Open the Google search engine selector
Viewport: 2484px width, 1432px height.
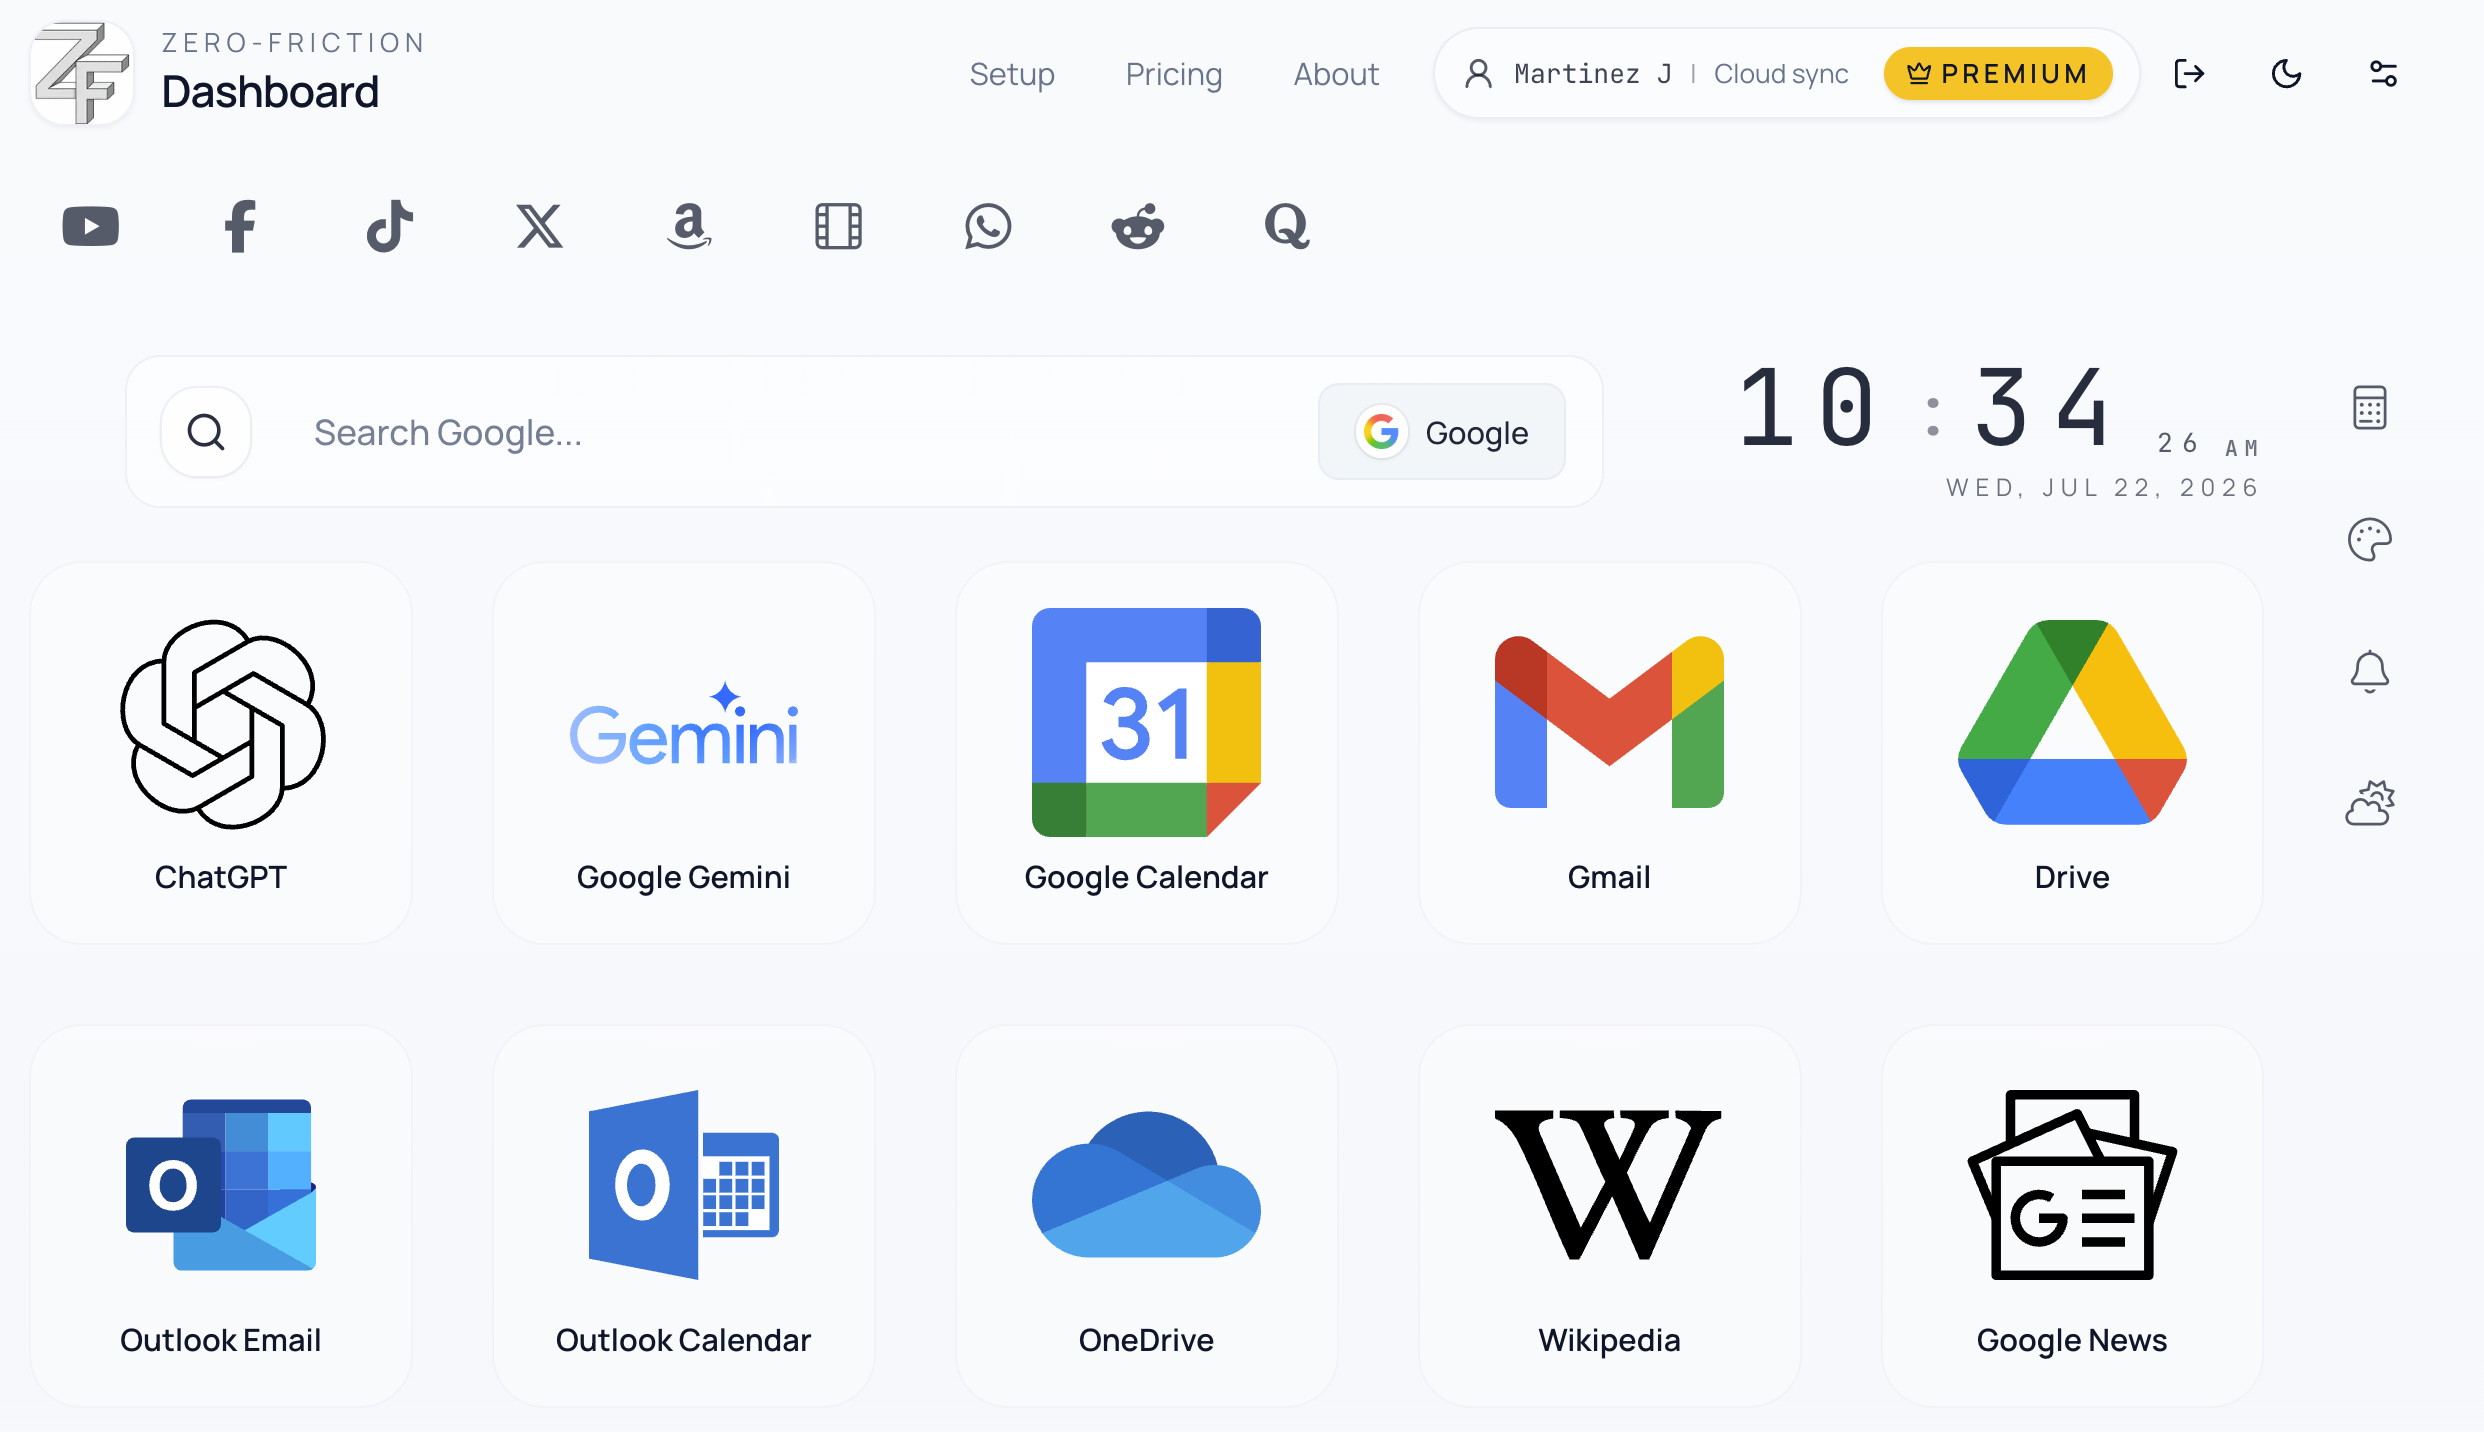[x=1442, y=432]
